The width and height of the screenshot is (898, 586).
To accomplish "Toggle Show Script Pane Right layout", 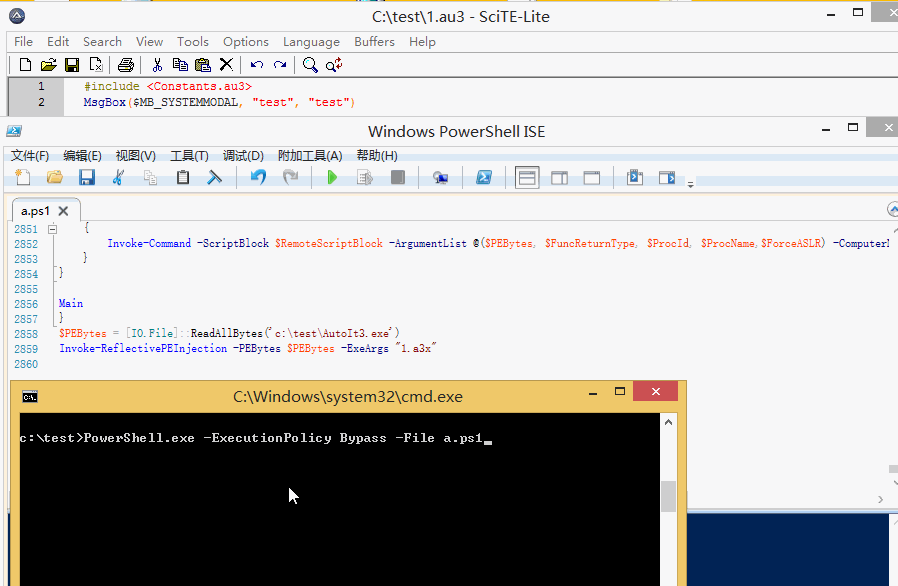I will [x=560, y=177].
